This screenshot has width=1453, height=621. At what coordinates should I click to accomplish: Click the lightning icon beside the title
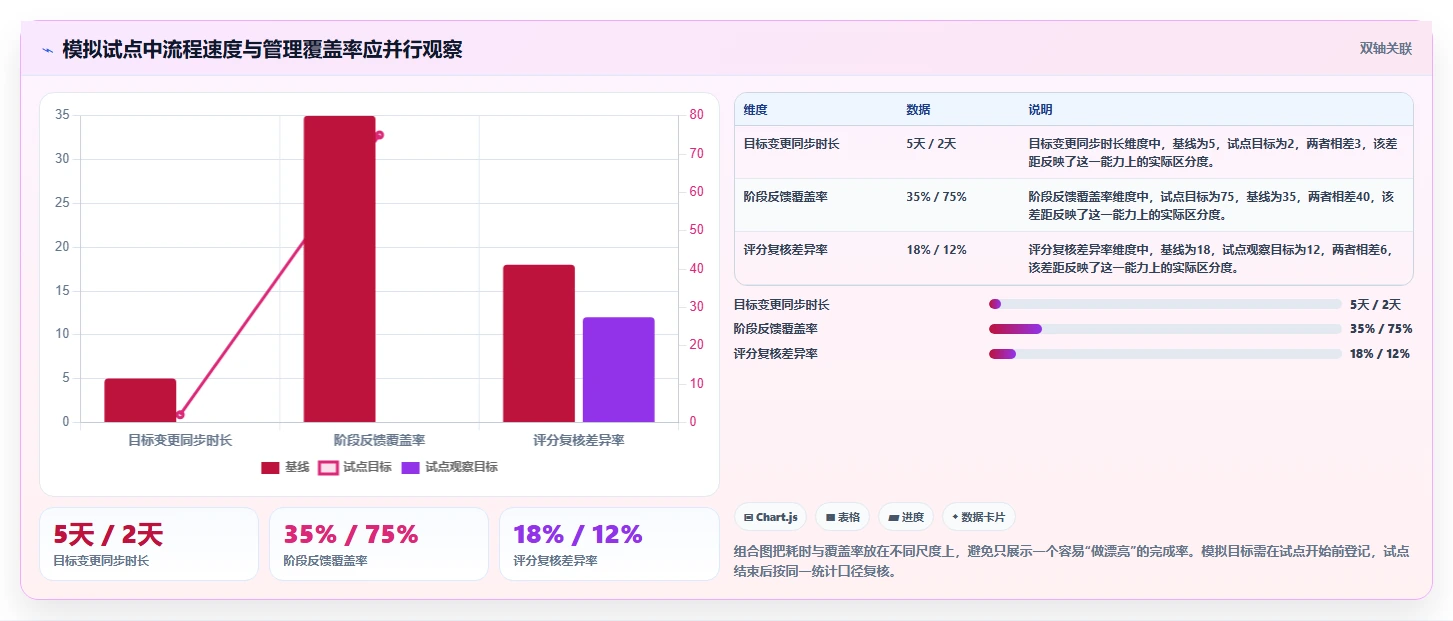(47, 50)
